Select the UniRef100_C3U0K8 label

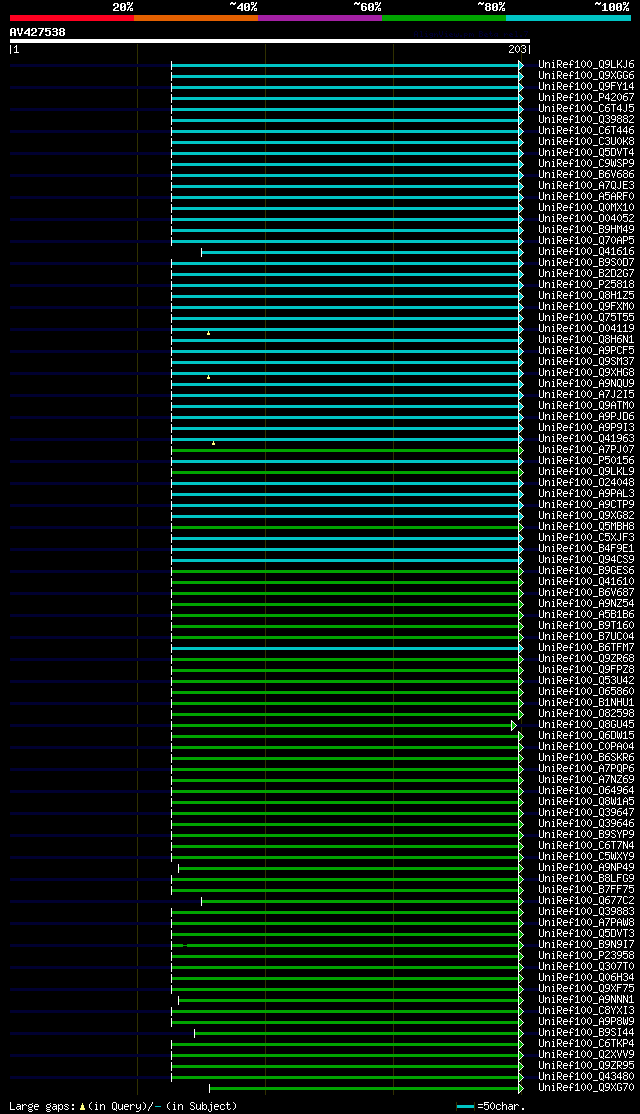pyautogui.click(x=586, y=141)
